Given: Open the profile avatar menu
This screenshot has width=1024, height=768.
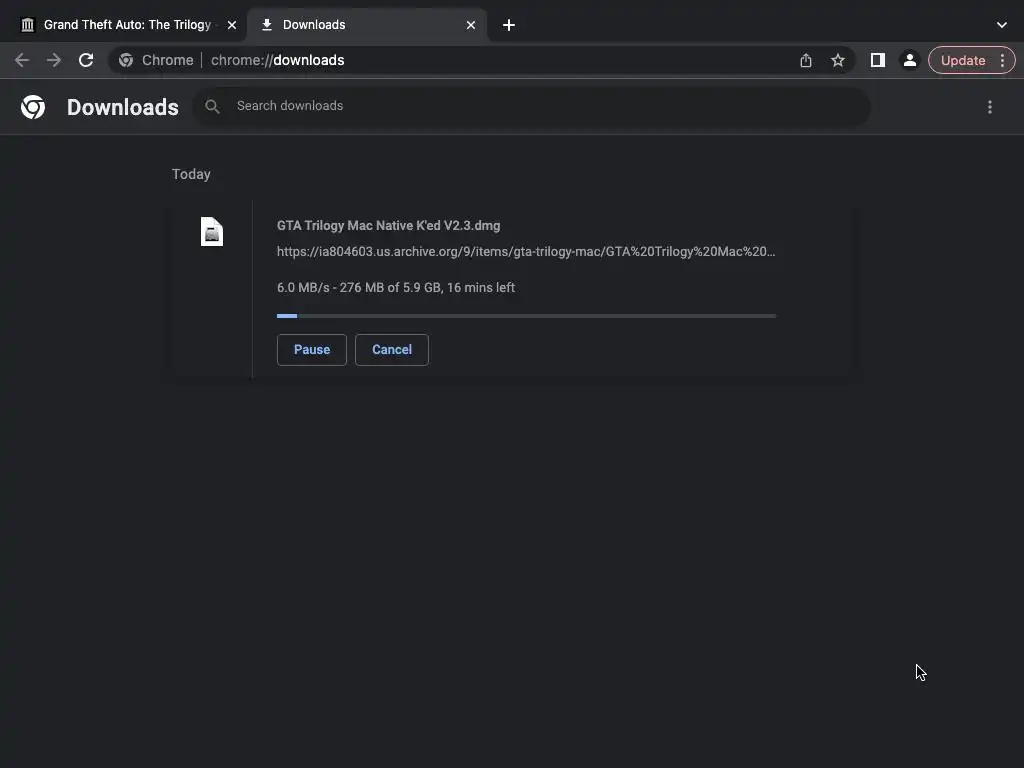Looking at the screenshot, I should 909,60.
